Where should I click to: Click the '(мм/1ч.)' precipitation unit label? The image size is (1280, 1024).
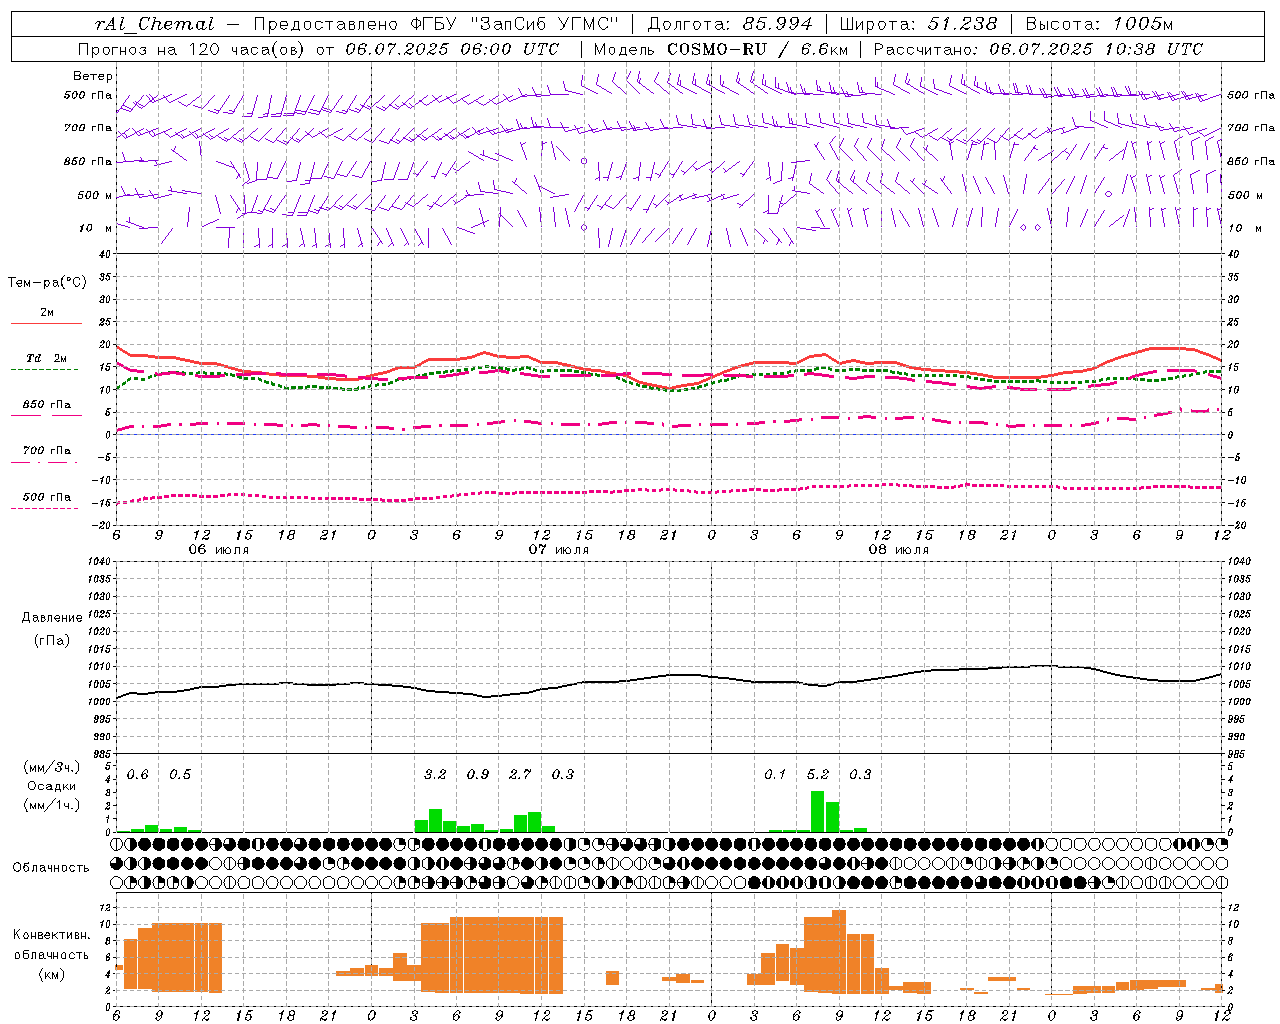pyautogui.click(x=52, y=805)
